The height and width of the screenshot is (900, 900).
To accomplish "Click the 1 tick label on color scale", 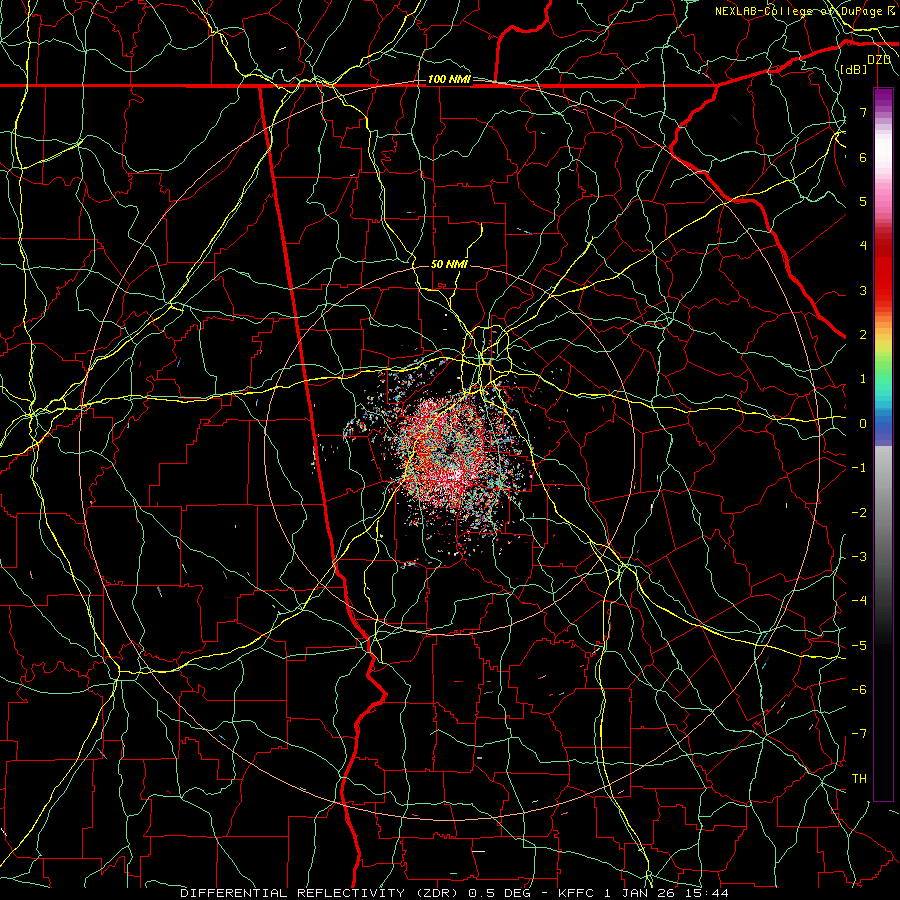I will tap(863, 379).
